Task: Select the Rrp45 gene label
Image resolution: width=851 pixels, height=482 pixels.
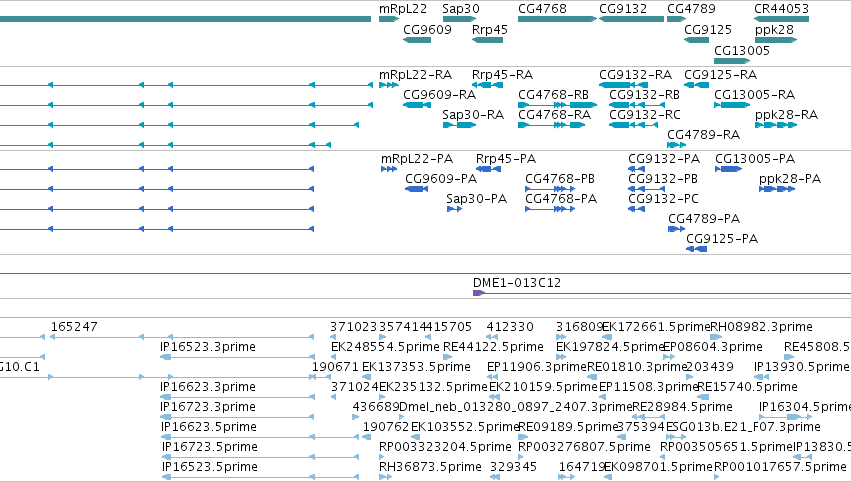Action: tap(490, 29)
